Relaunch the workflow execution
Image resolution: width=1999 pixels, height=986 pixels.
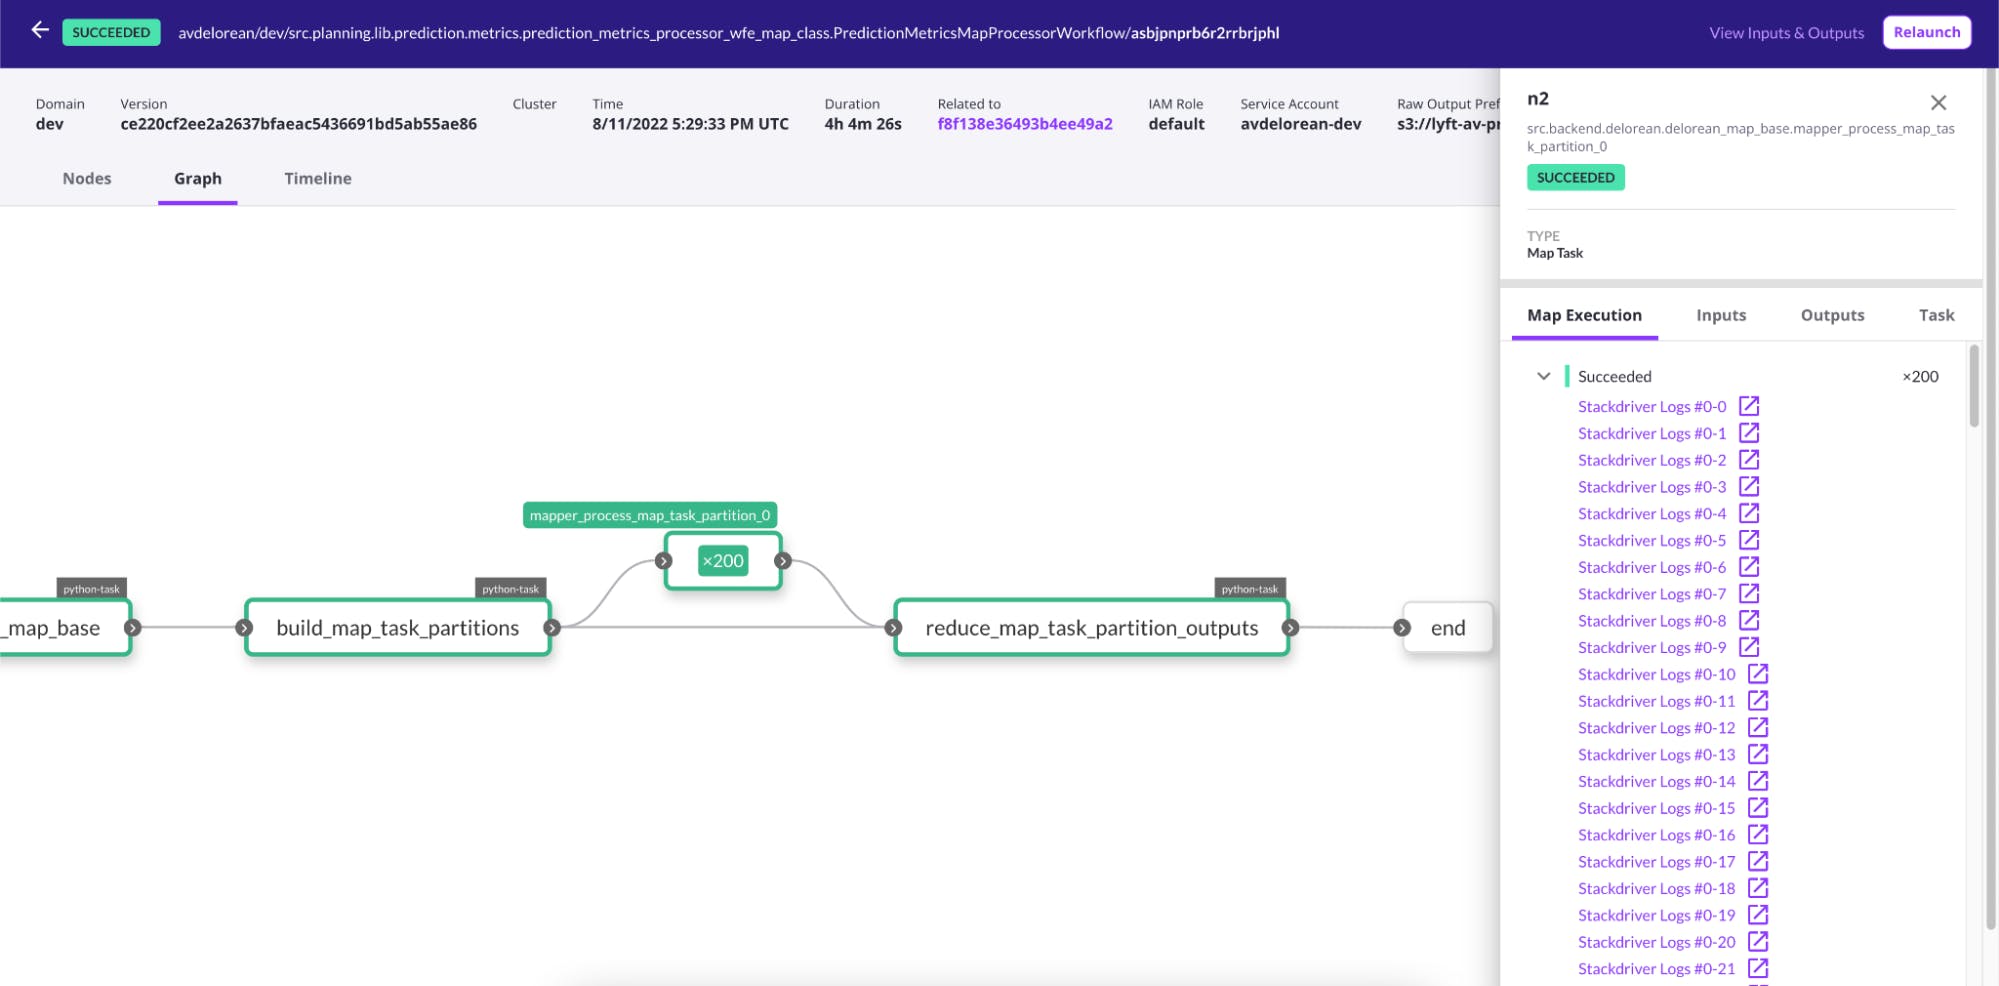point(1927,31)
